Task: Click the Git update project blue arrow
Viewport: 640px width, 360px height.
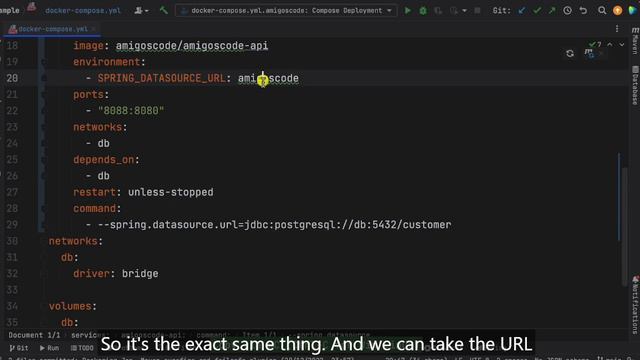Action: (x=522, y=11)
